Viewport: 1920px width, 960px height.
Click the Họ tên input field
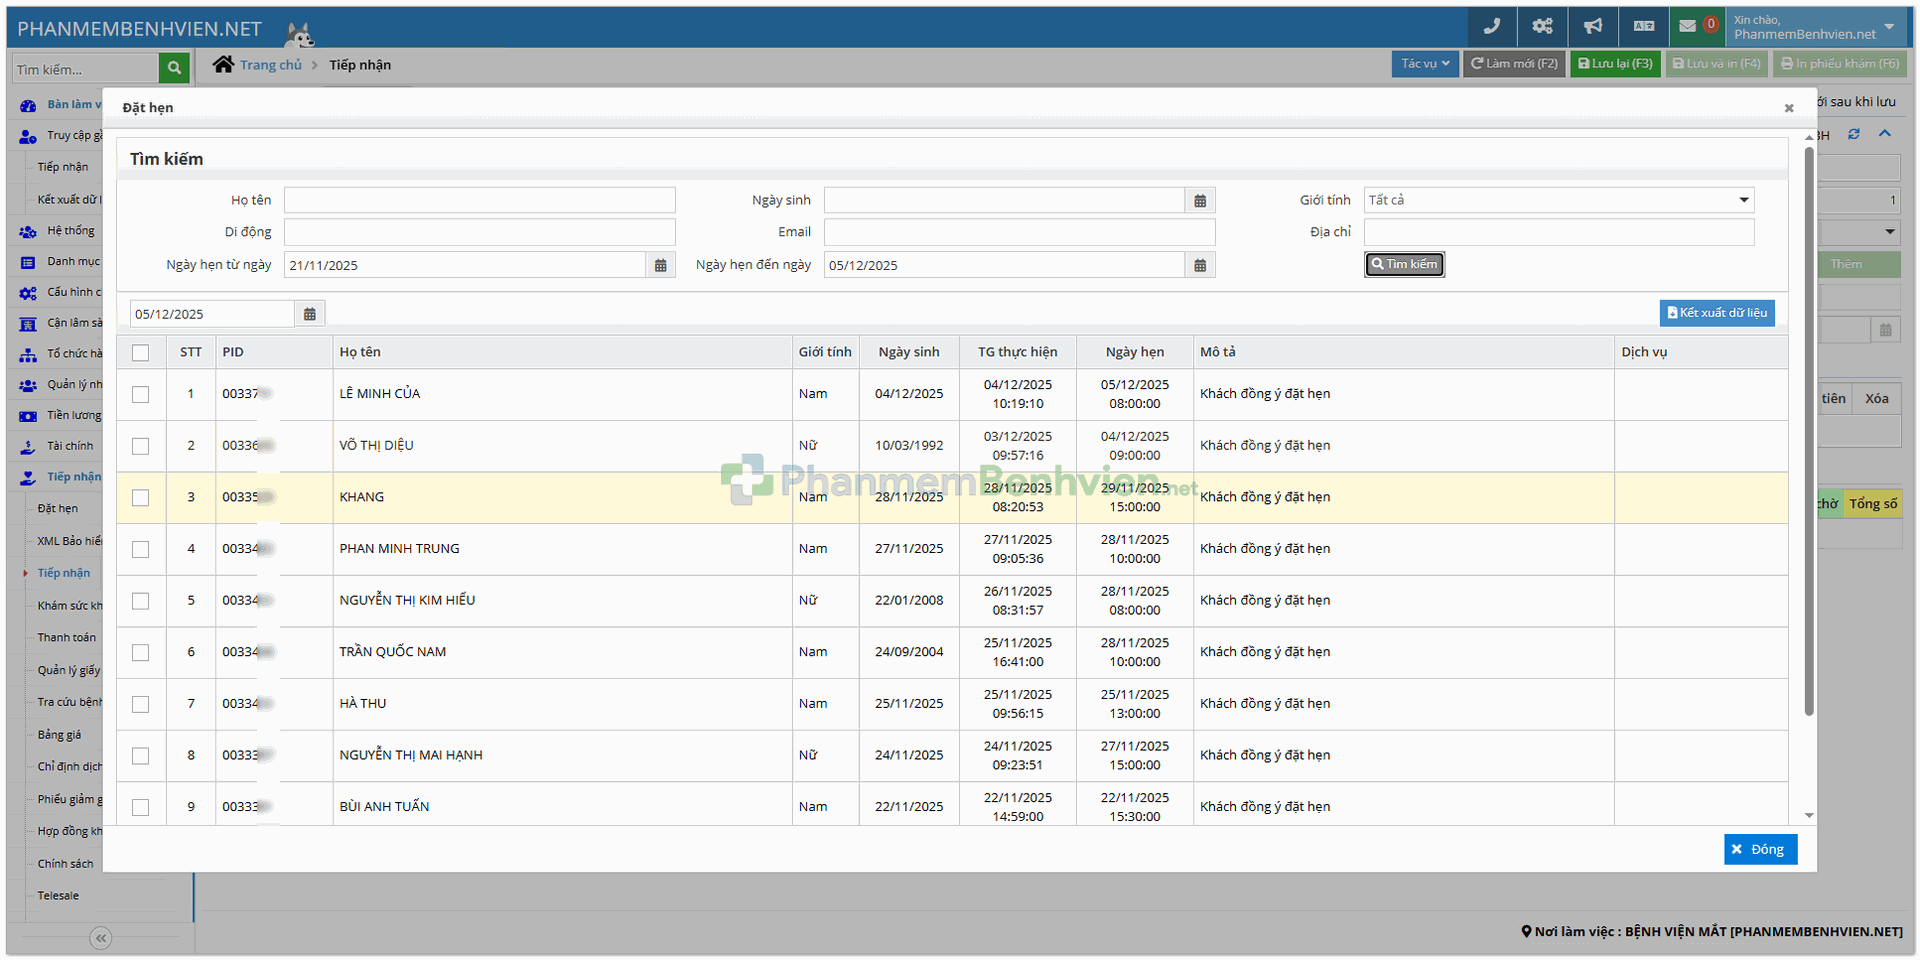[479, 200]
